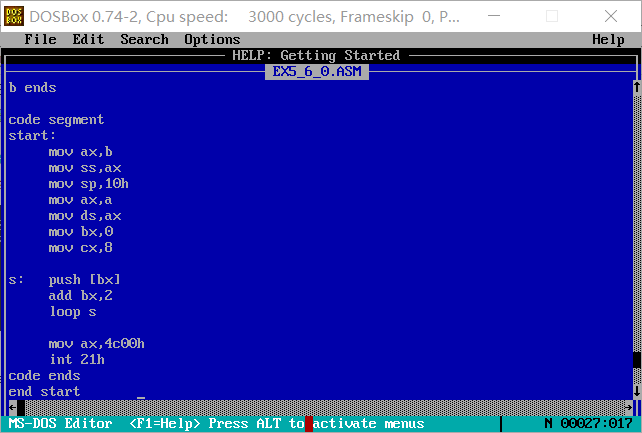Minimize the DOSBox window
Image resolution: width=642 pixels, height=433 pixels.
(494, 16)
